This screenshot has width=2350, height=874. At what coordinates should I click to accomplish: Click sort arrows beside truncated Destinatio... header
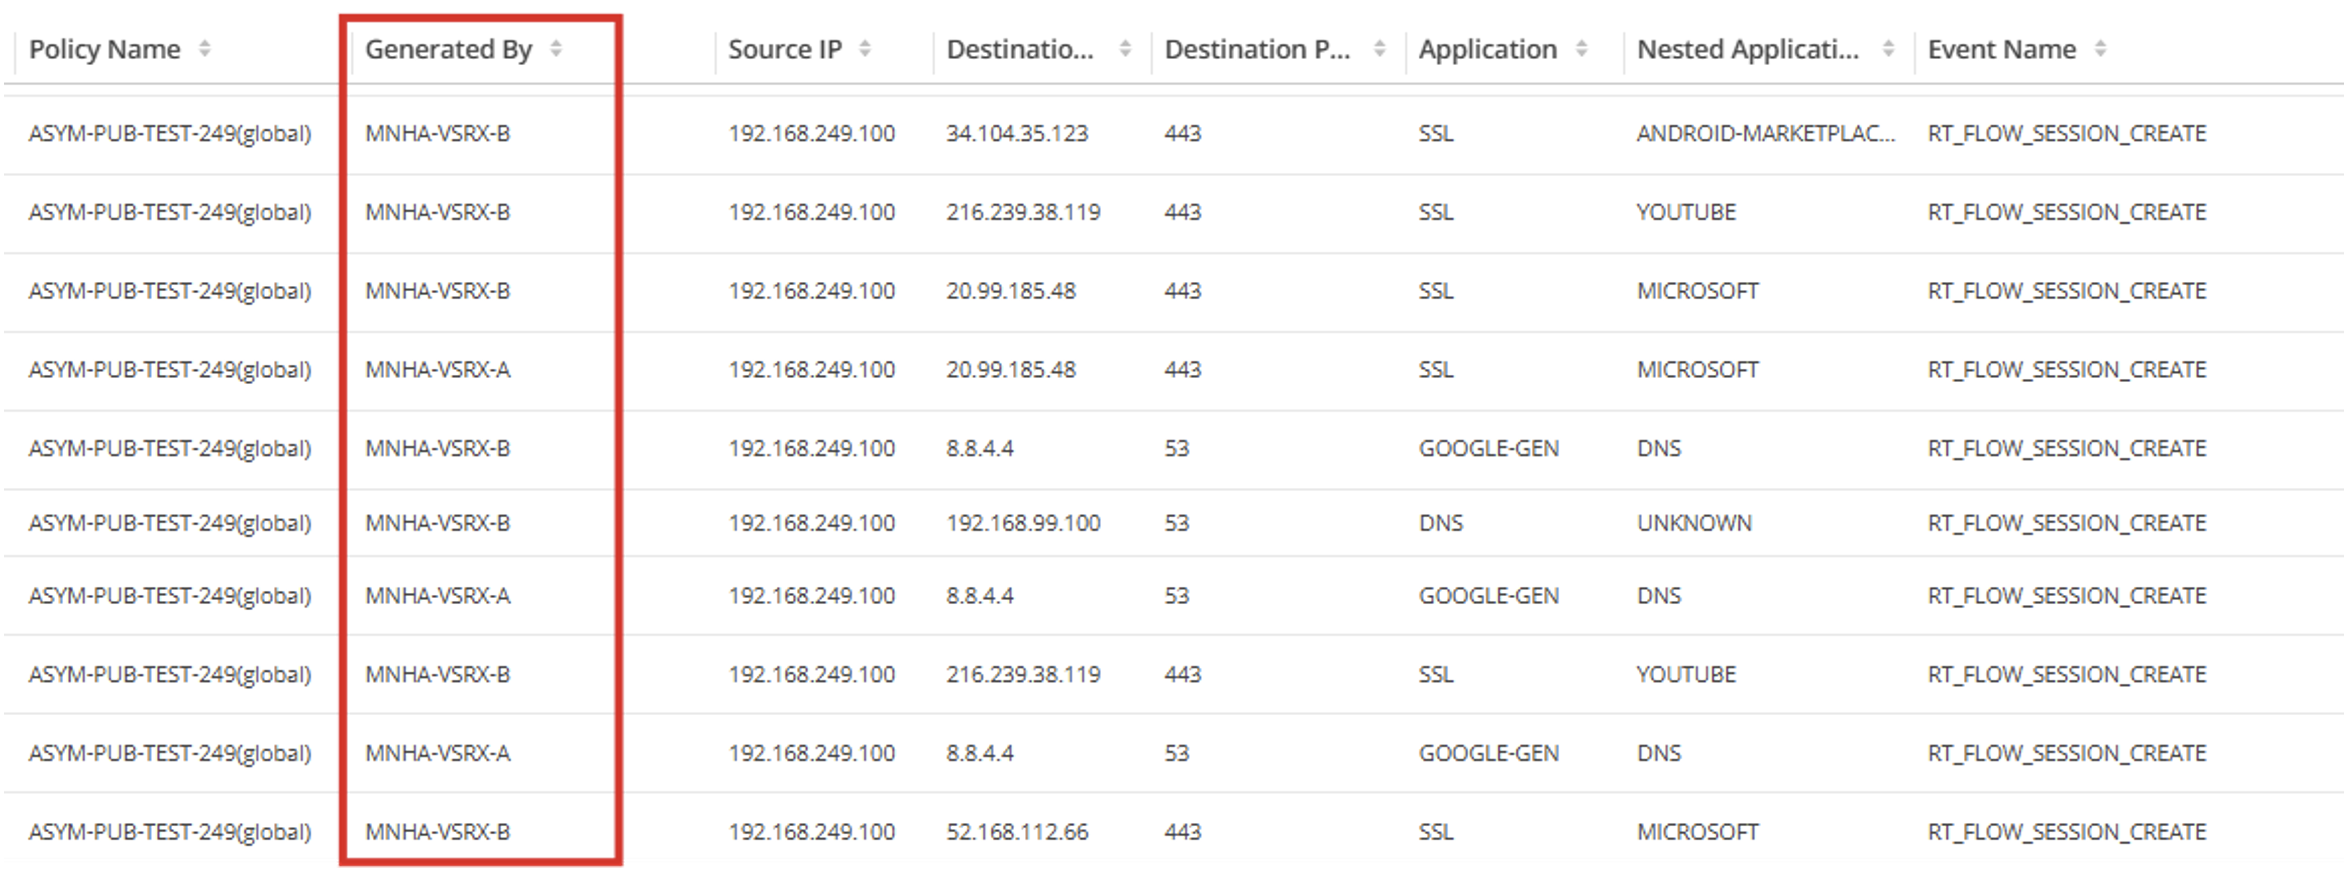pyautogui.click(x=1125, y=49)
